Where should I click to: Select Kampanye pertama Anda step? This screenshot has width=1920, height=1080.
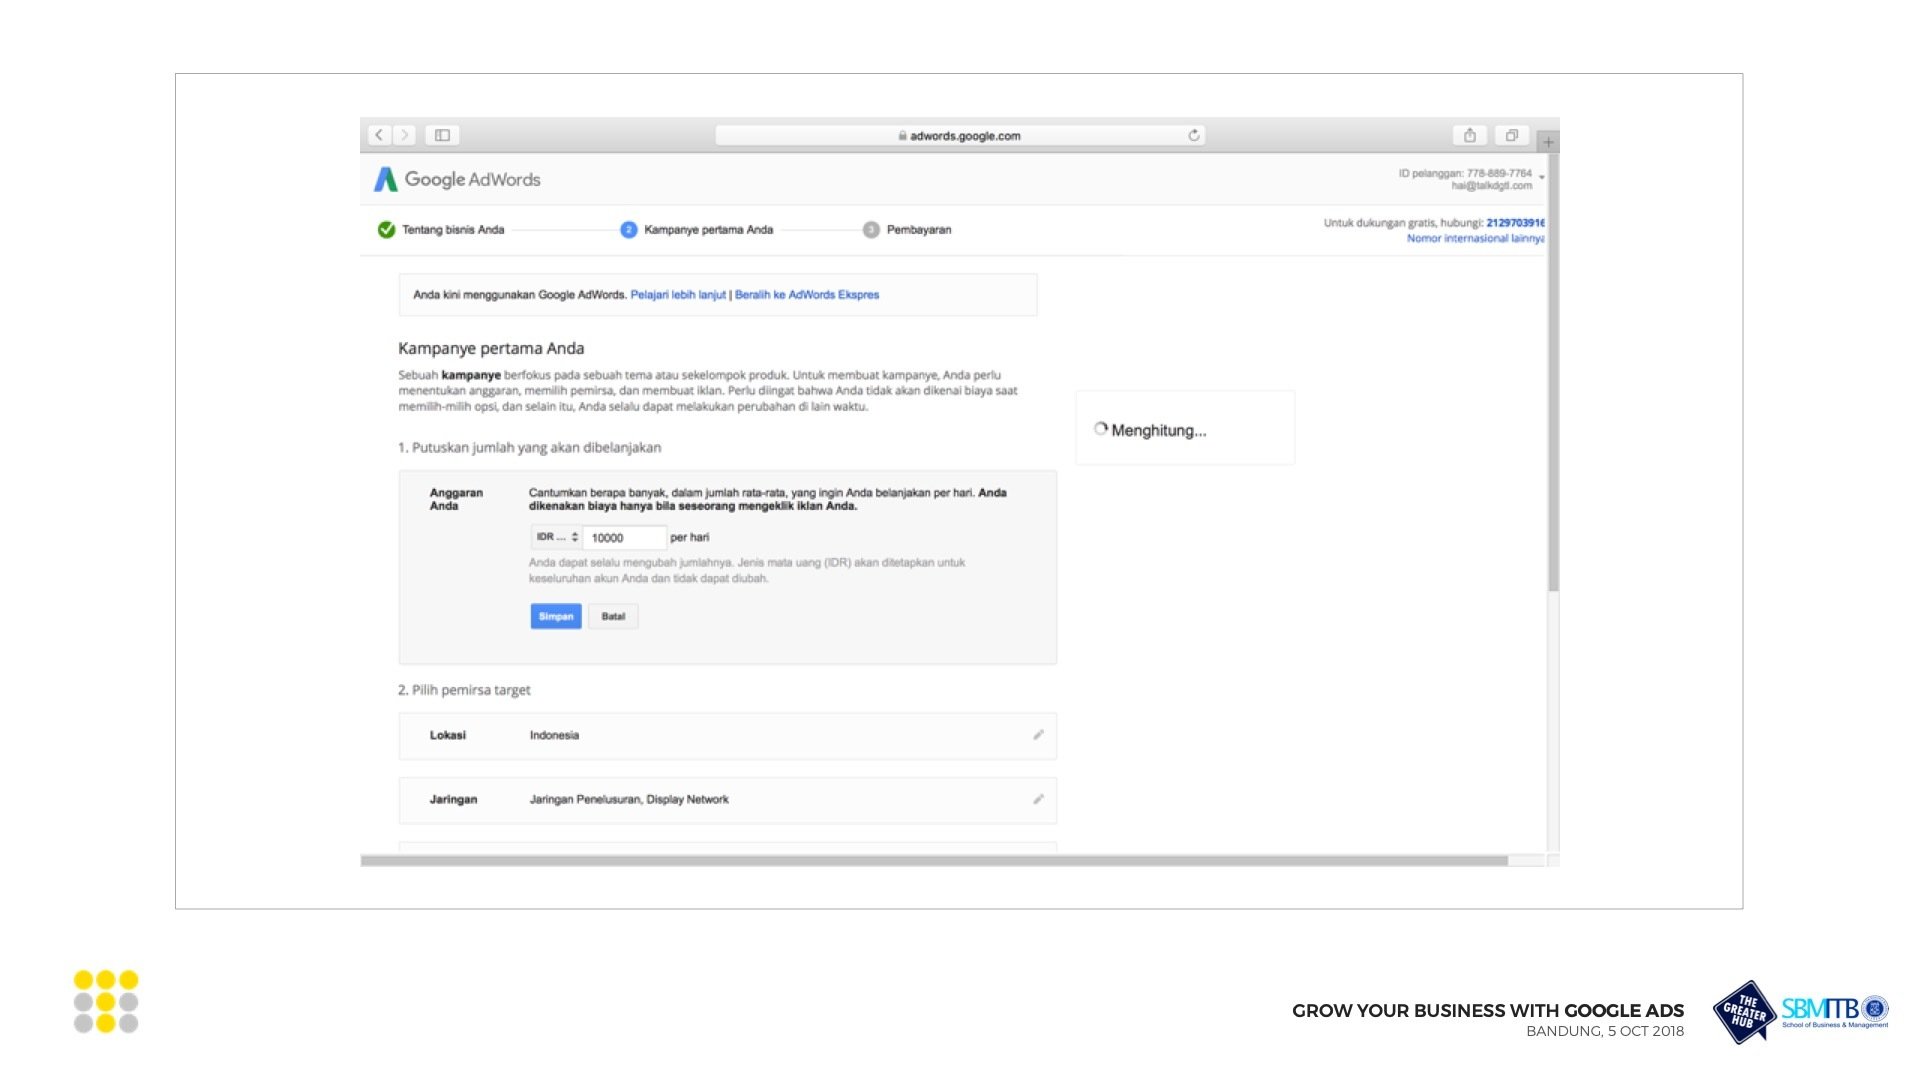click(708, 230)
